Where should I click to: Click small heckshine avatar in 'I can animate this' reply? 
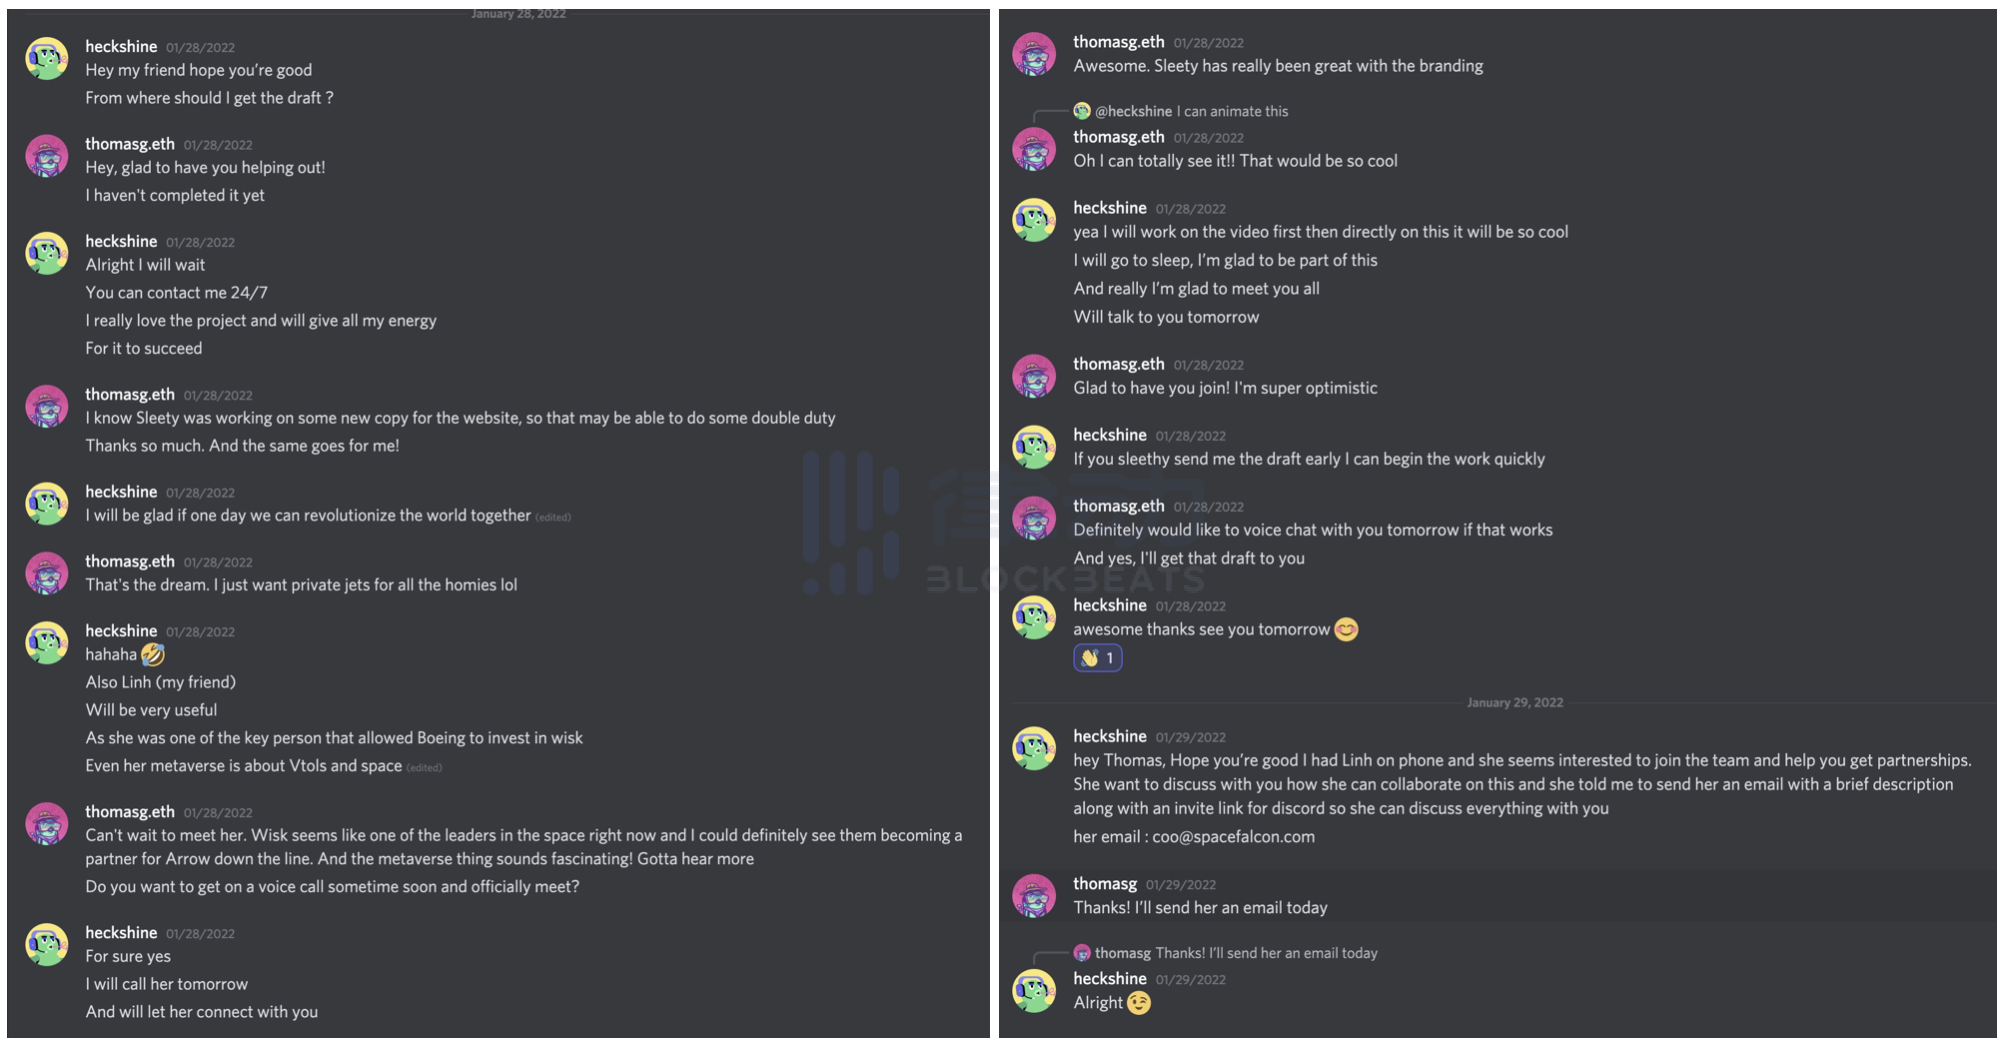click(1082, 111)
